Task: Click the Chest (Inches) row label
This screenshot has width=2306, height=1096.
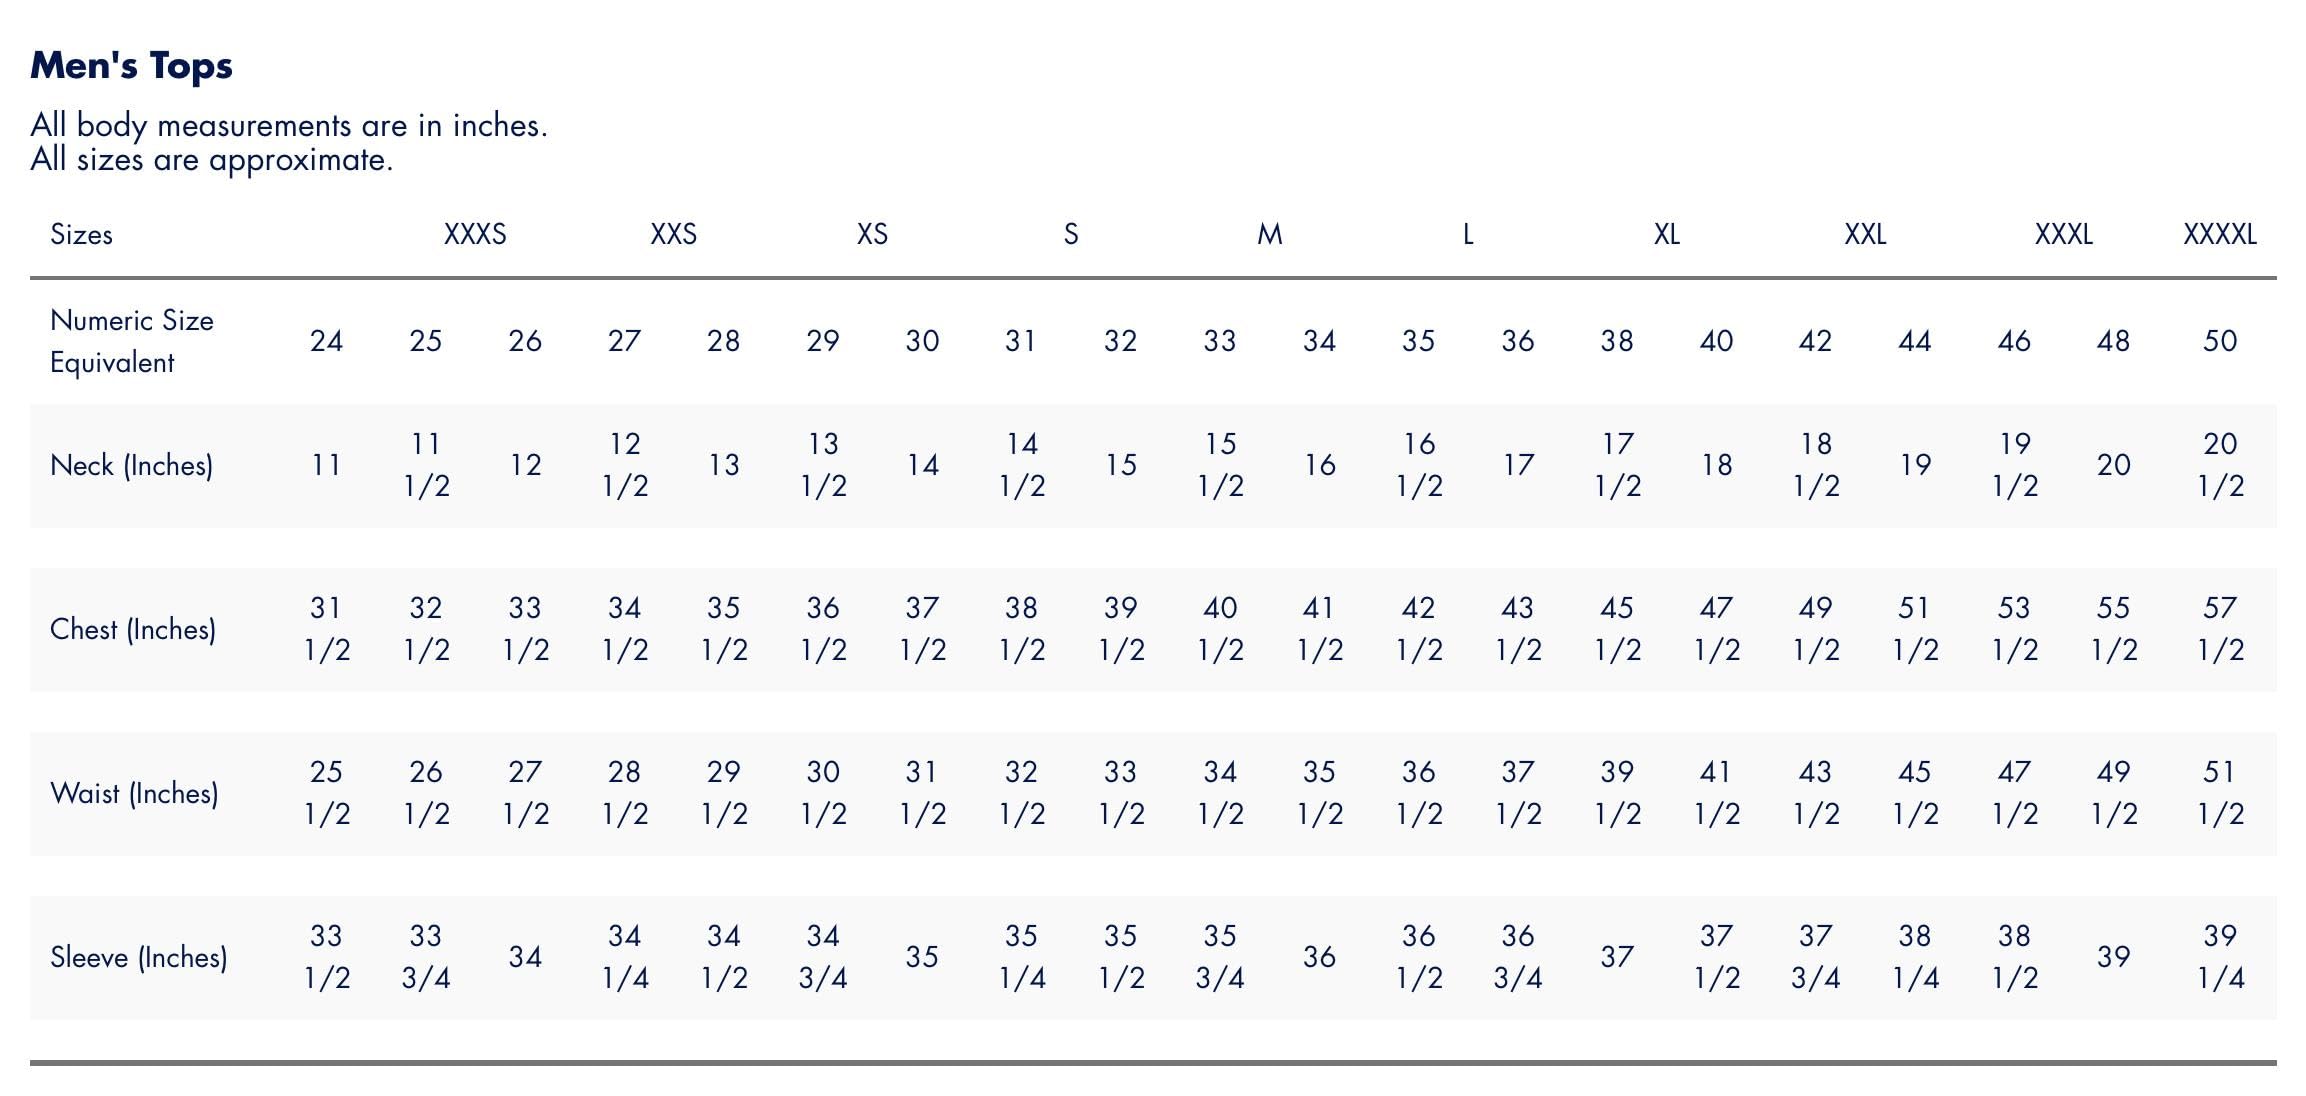Action: click(132, 630)
